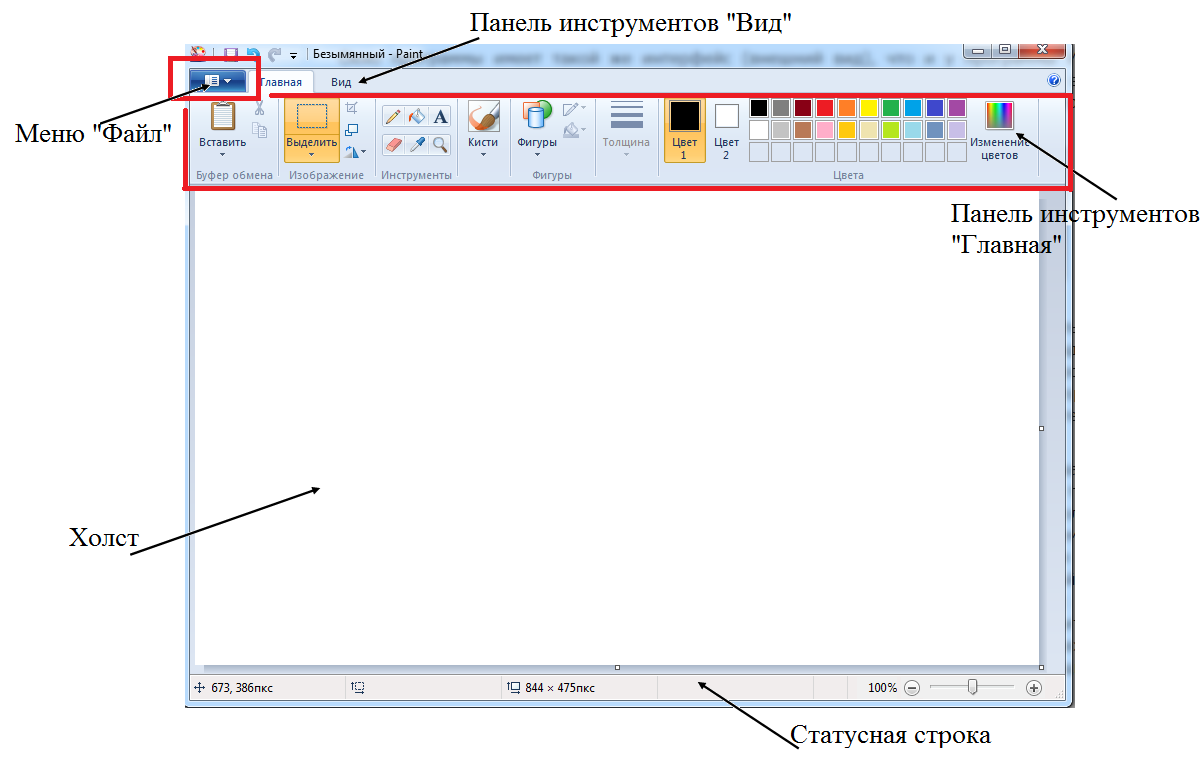1204x758 pixels.
Task: Activate the Цвет 2 background color button
Action: 727,129
